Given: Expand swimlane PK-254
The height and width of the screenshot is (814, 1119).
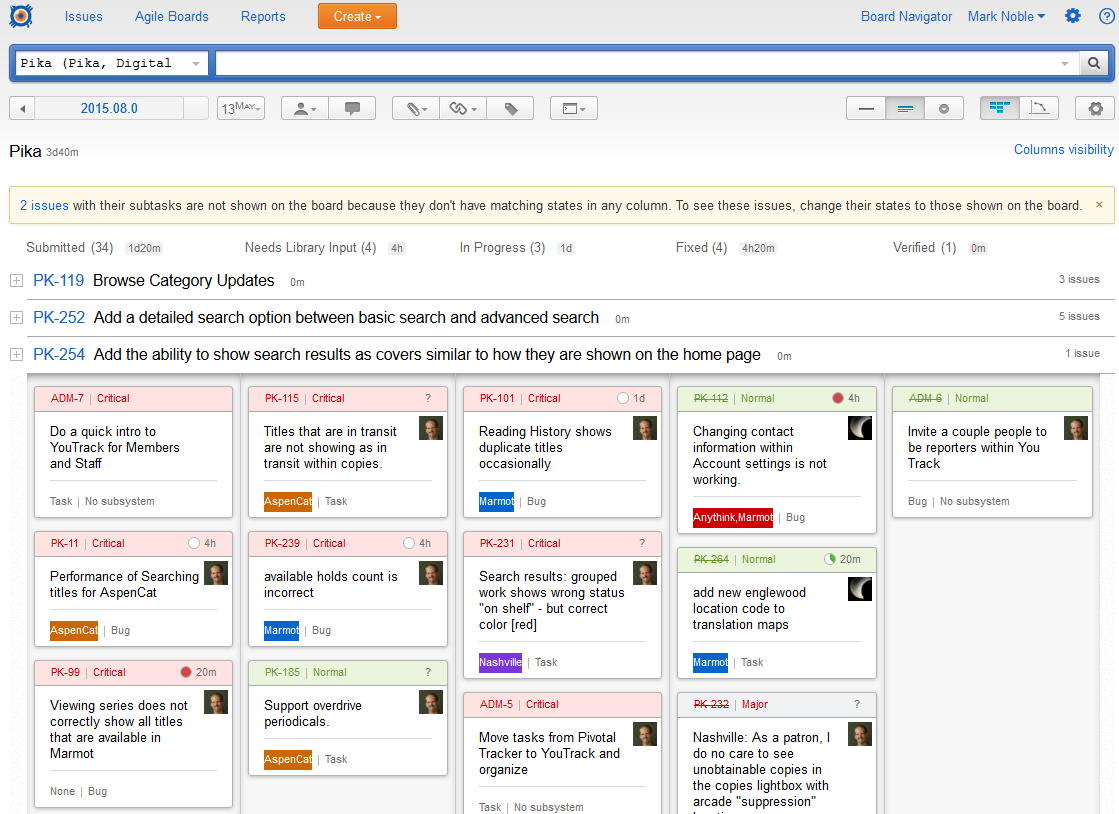Looking at the screenshot, I should point(16,355).
